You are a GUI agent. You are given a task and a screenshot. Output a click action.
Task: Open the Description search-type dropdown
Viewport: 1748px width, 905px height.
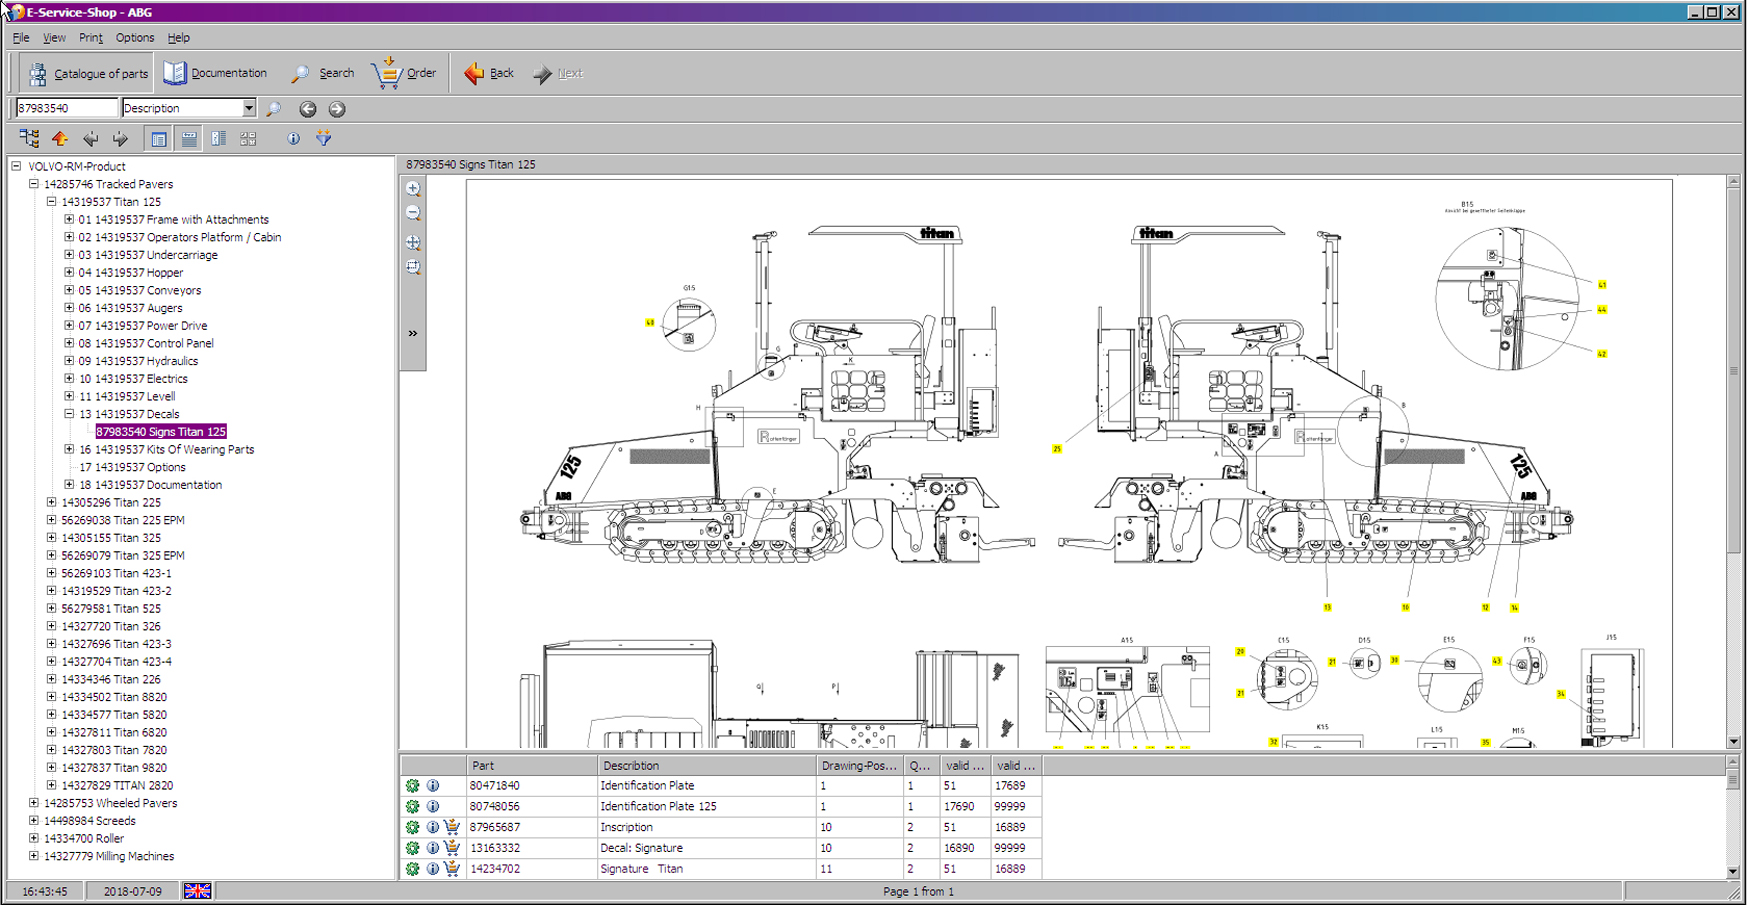coord(249,108)
